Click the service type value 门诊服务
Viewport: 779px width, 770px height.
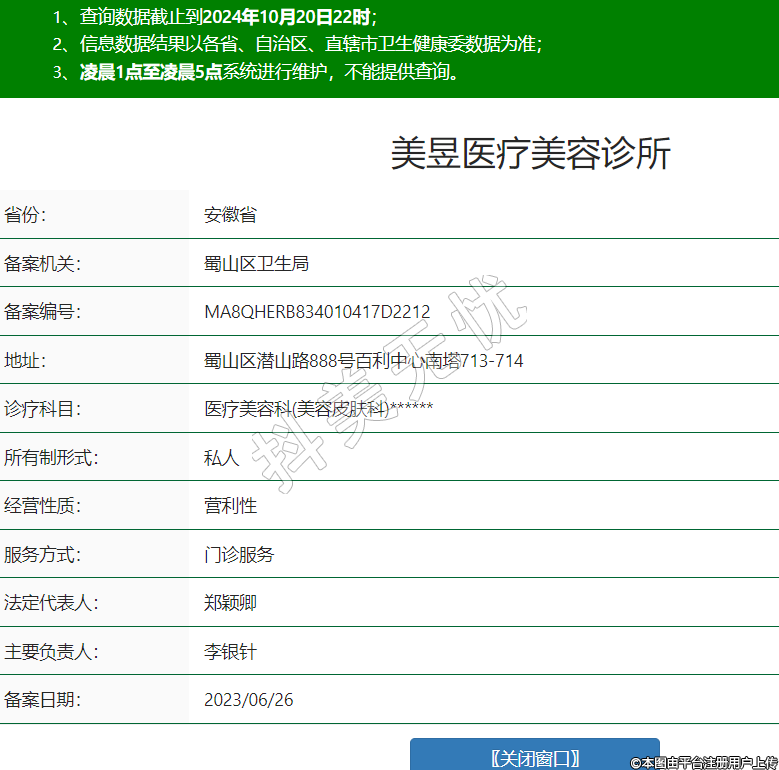coord(239,555)
